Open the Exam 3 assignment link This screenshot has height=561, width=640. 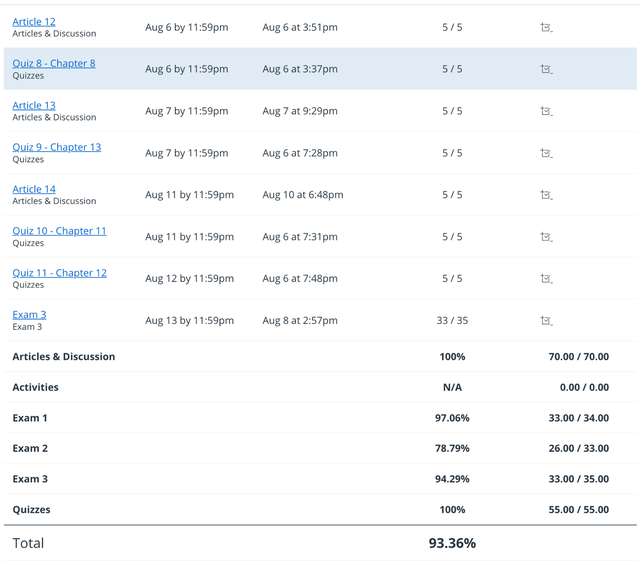pos(29,315)
